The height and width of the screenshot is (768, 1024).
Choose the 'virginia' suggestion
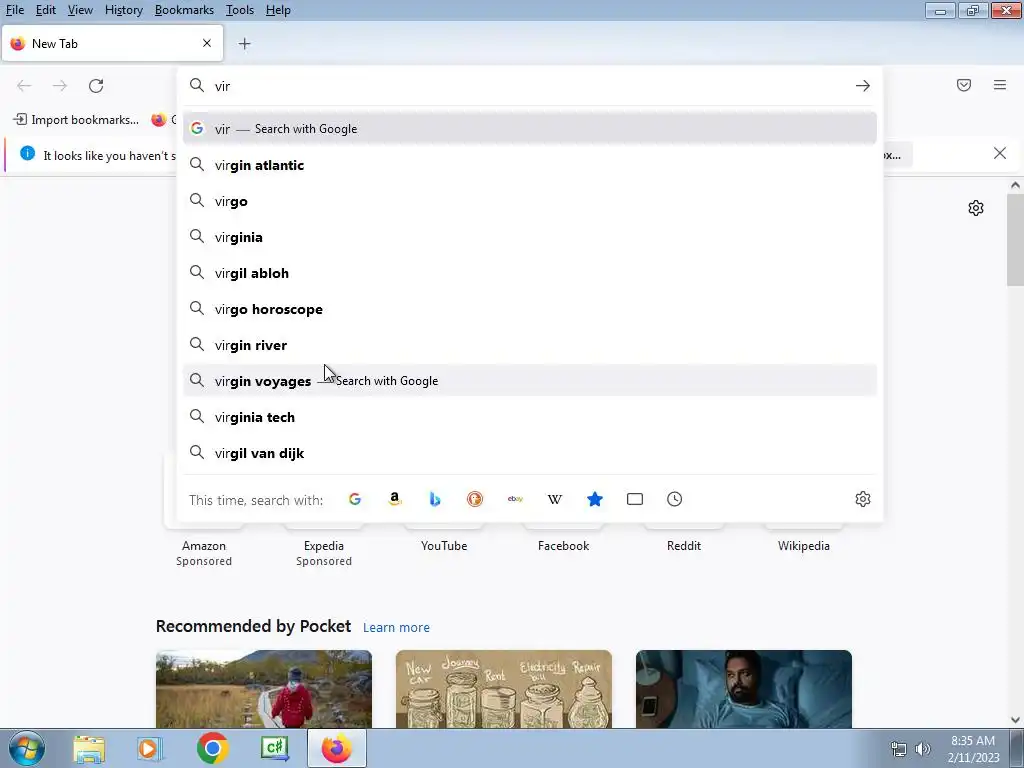(530, 237)
